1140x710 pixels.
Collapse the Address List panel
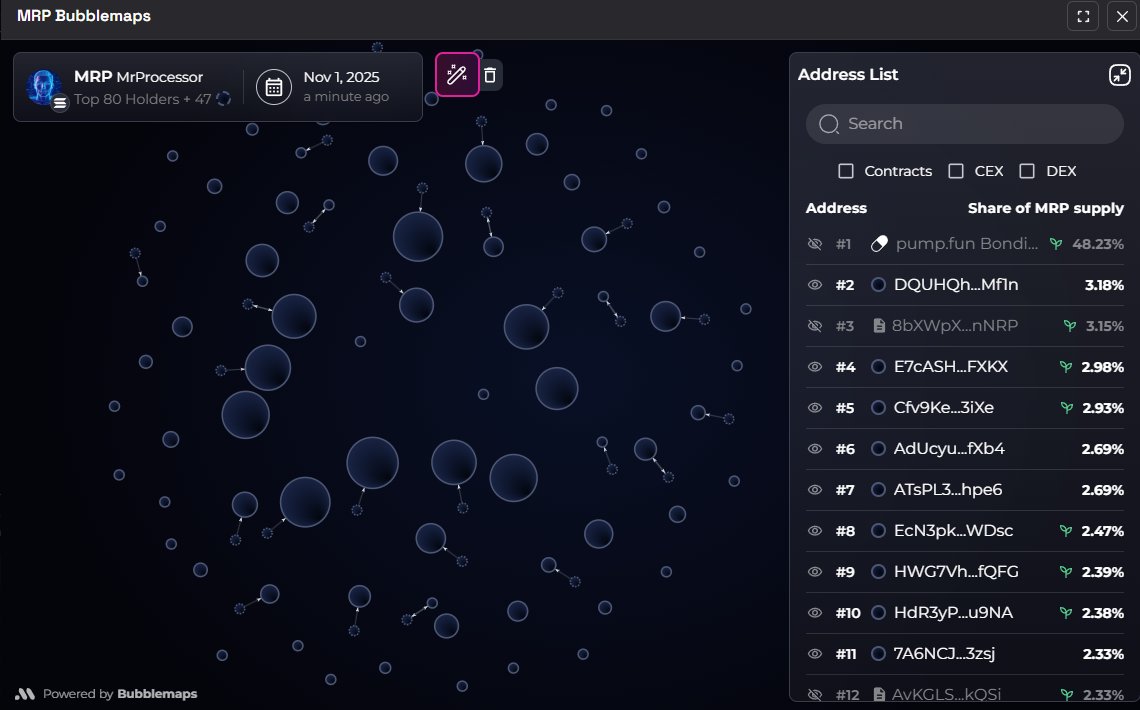1120,74
